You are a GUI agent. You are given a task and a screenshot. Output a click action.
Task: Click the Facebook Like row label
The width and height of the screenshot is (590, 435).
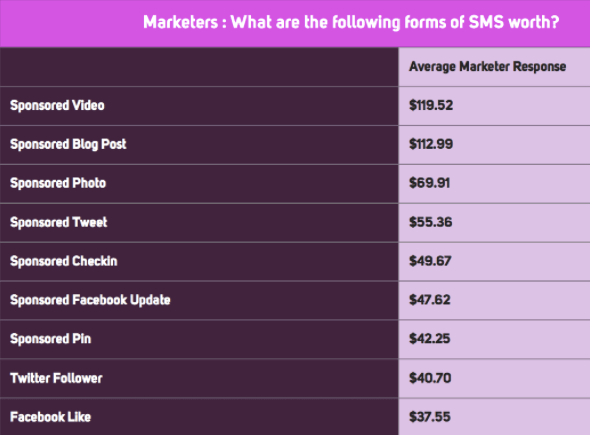[50, 417]
